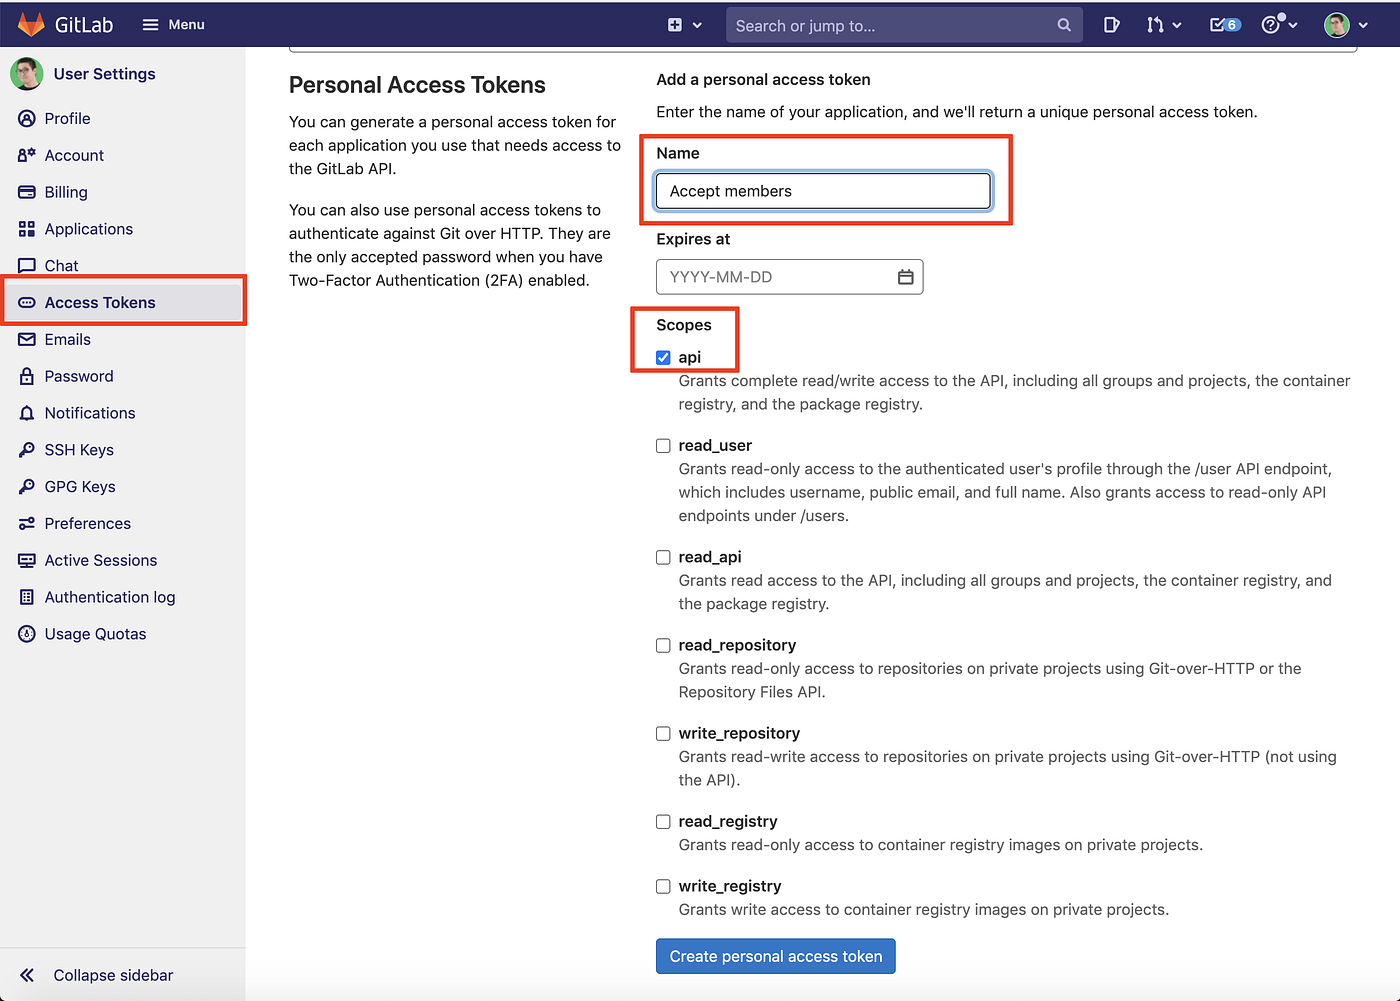Open the profile avatar dropdown
The width and height of the screenshot is (1400, 1001).
click(1337, 24)
